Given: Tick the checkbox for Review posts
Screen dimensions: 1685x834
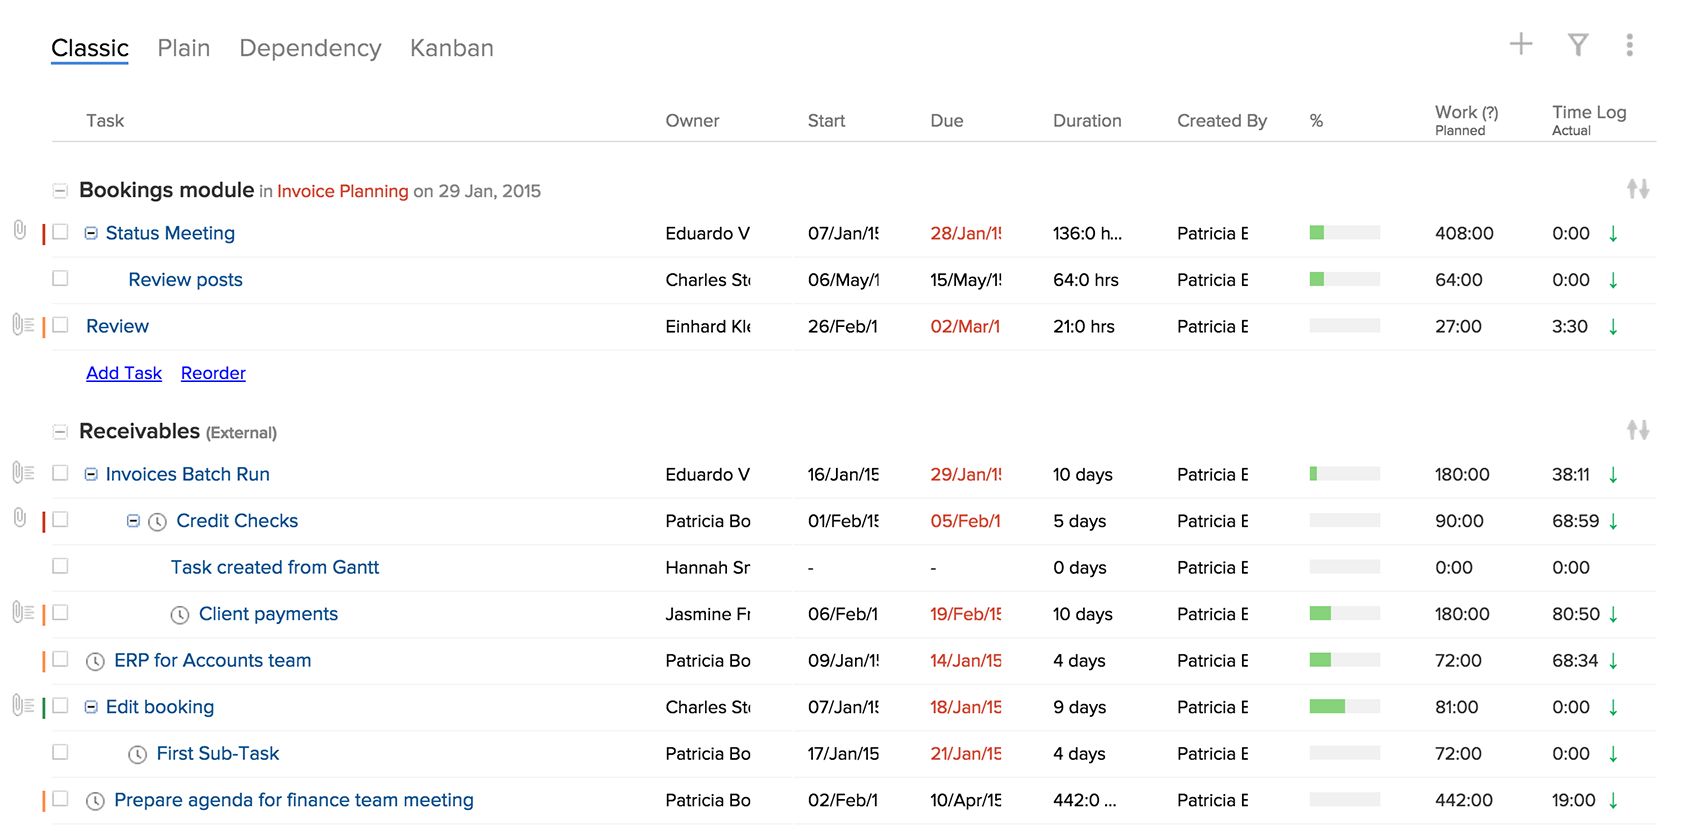Looking at the screenshot, I should 61,279.
